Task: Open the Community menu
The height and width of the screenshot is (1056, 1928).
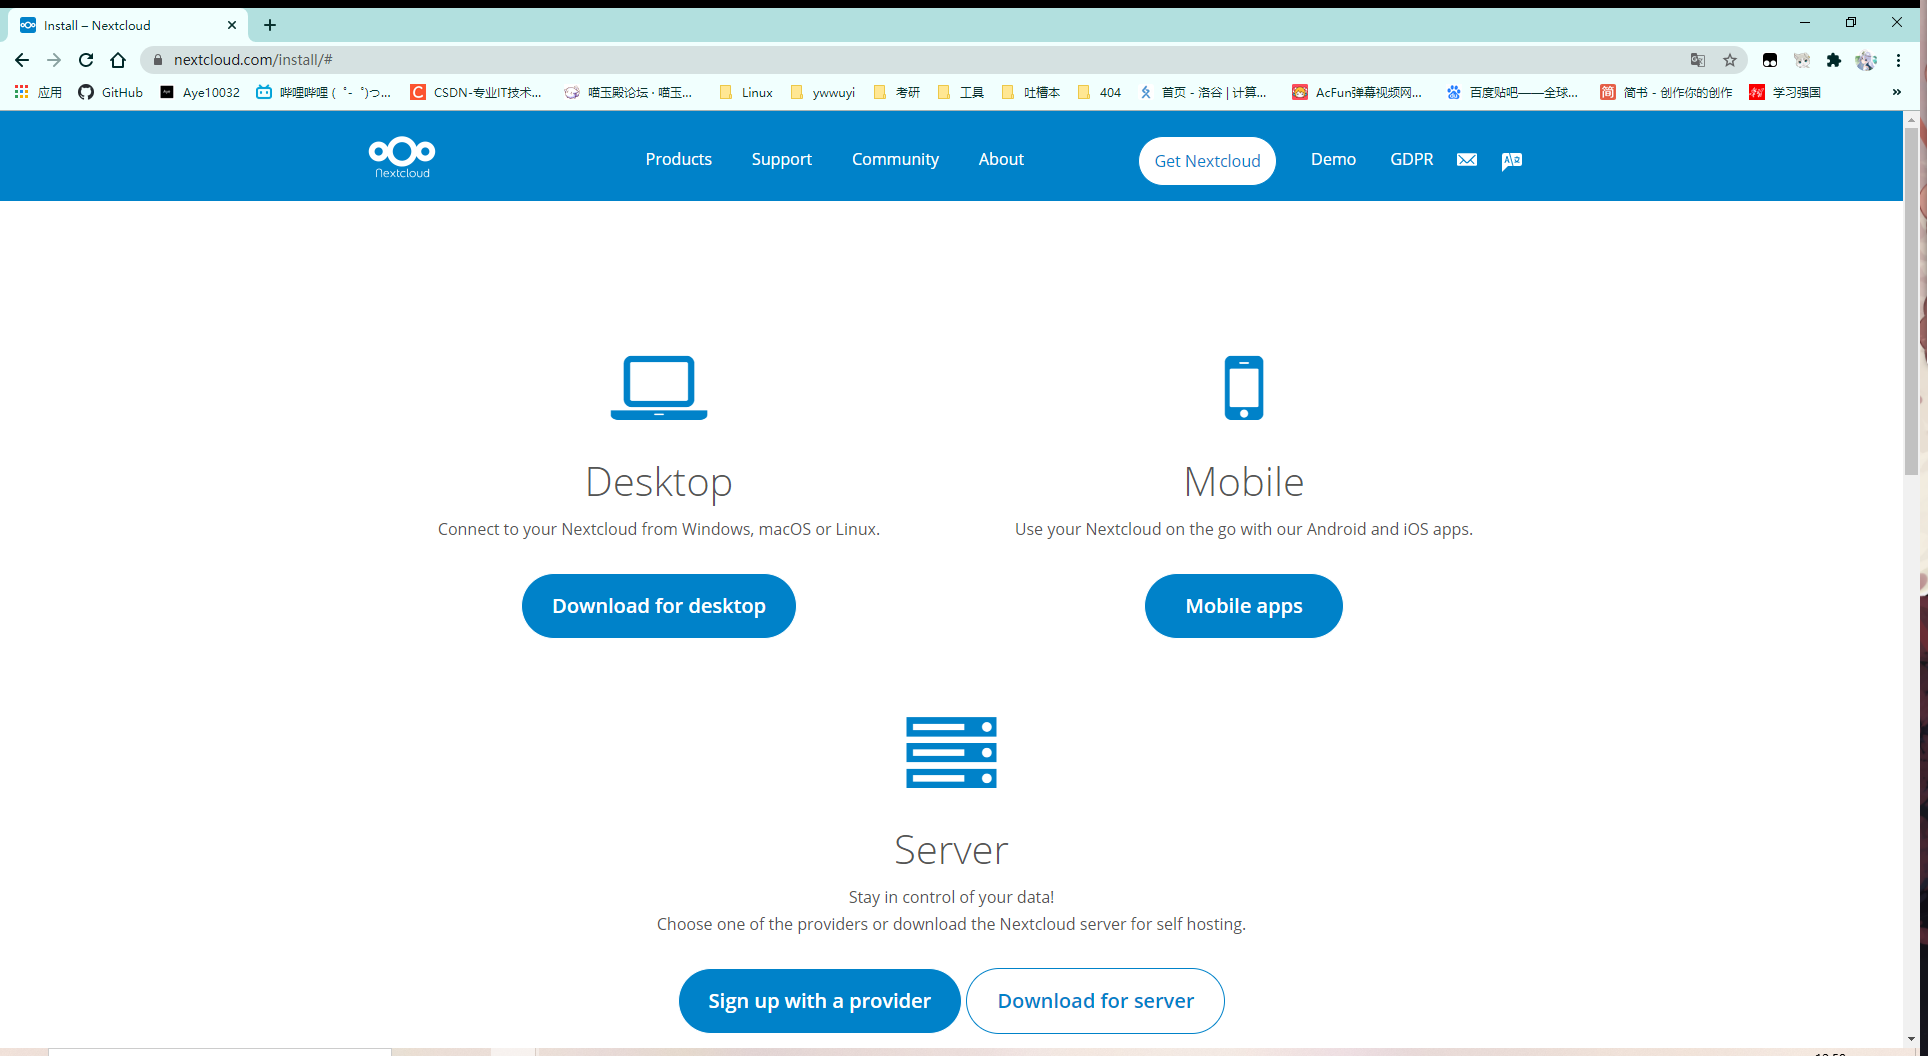Action: (x=895, y=159)
